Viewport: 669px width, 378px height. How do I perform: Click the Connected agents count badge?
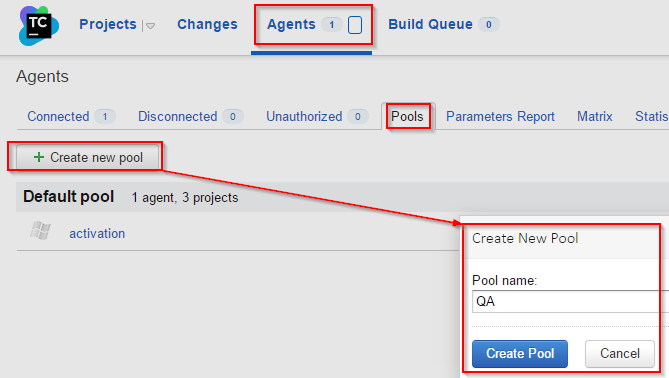[105, 116]
